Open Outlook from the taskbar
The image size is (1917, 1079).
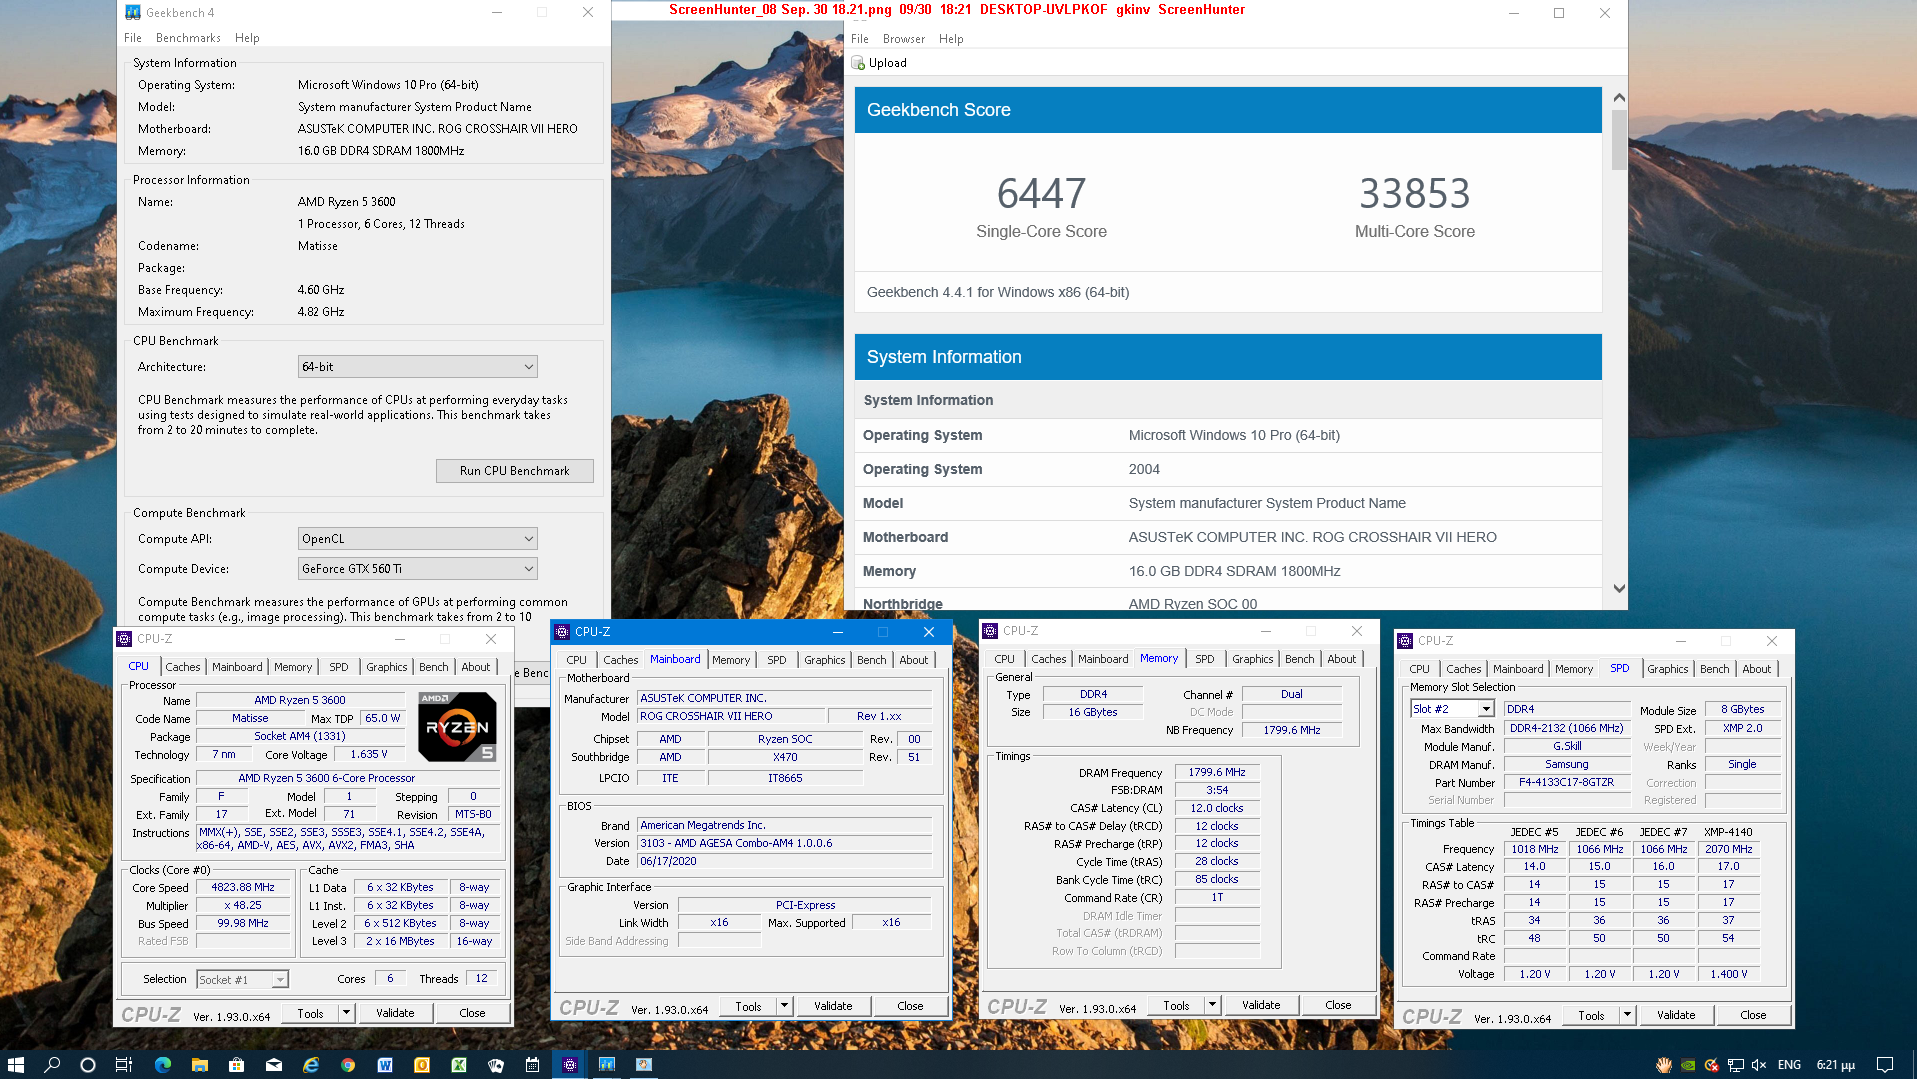click(x=422, y=1065)
